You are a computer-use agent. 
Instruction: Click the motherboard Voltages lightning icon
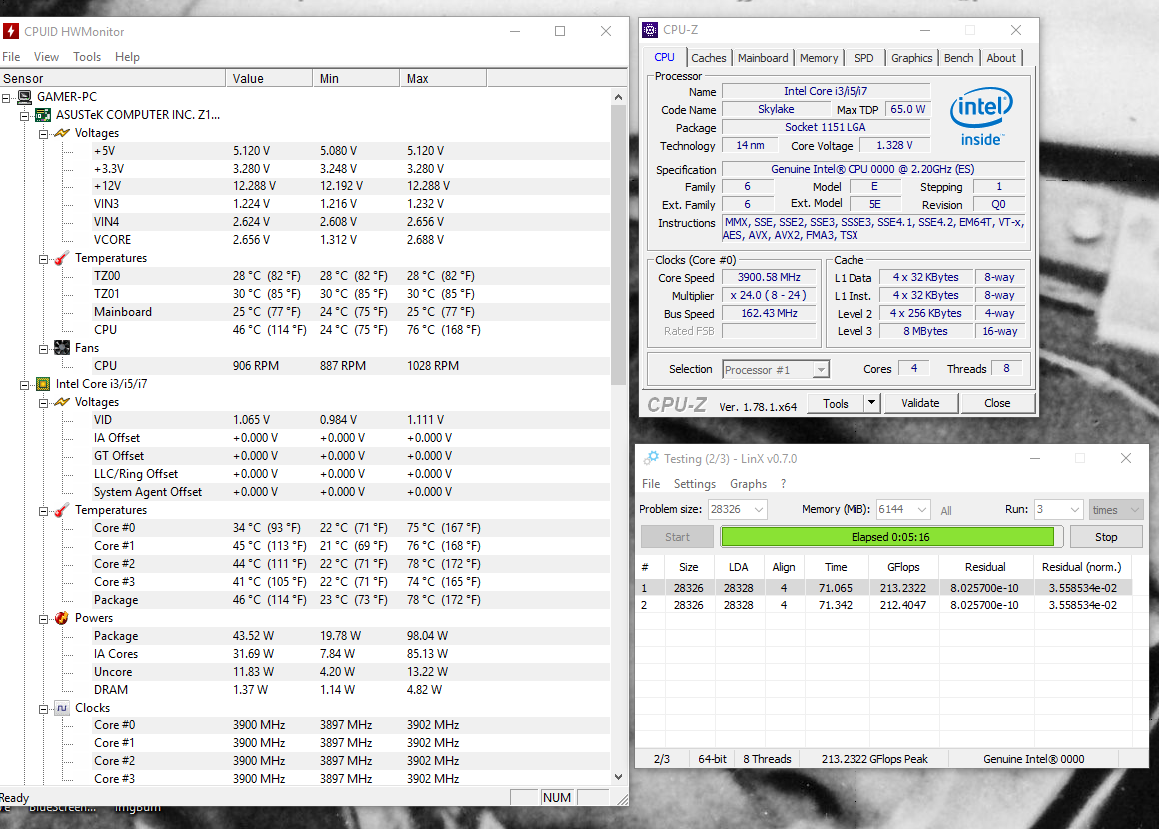coord(62,133)
